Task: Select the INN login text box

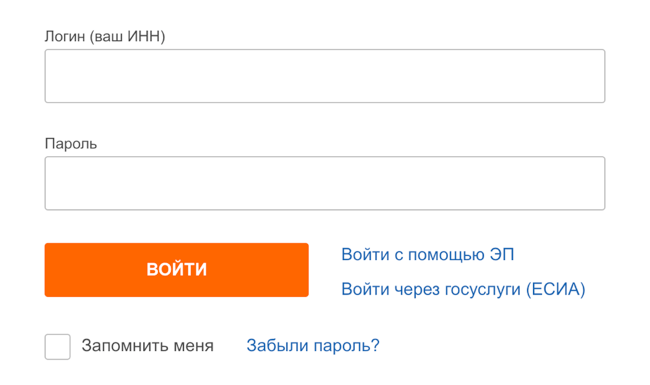Action: 325,76
